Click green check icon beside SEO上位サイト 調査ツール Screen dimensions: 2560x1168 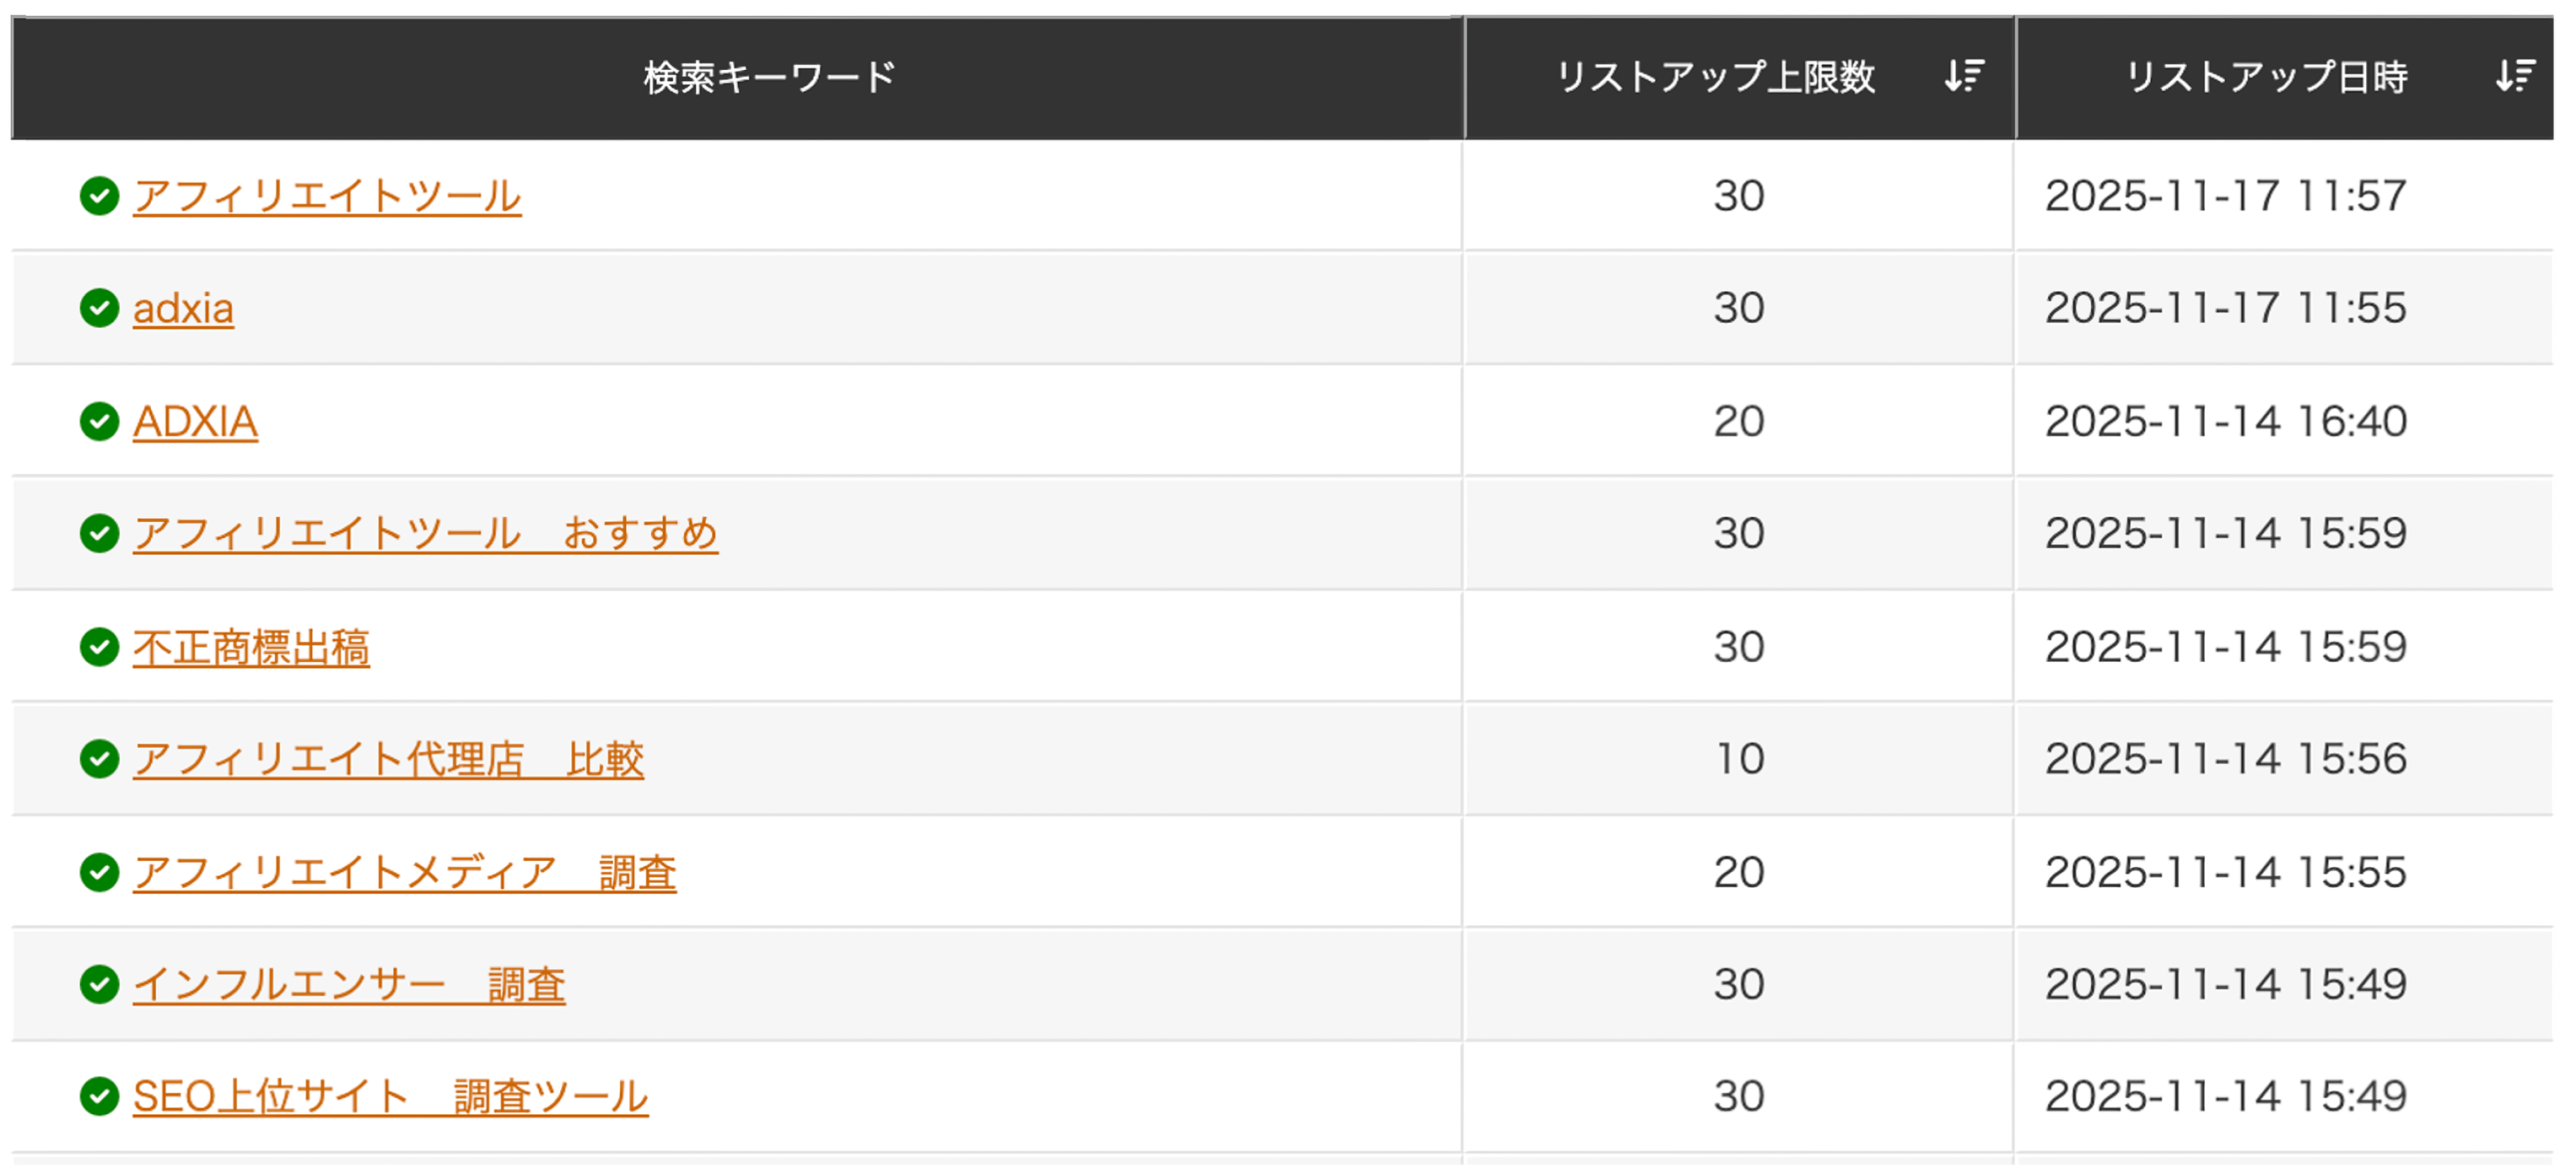tap(99, 1096)
